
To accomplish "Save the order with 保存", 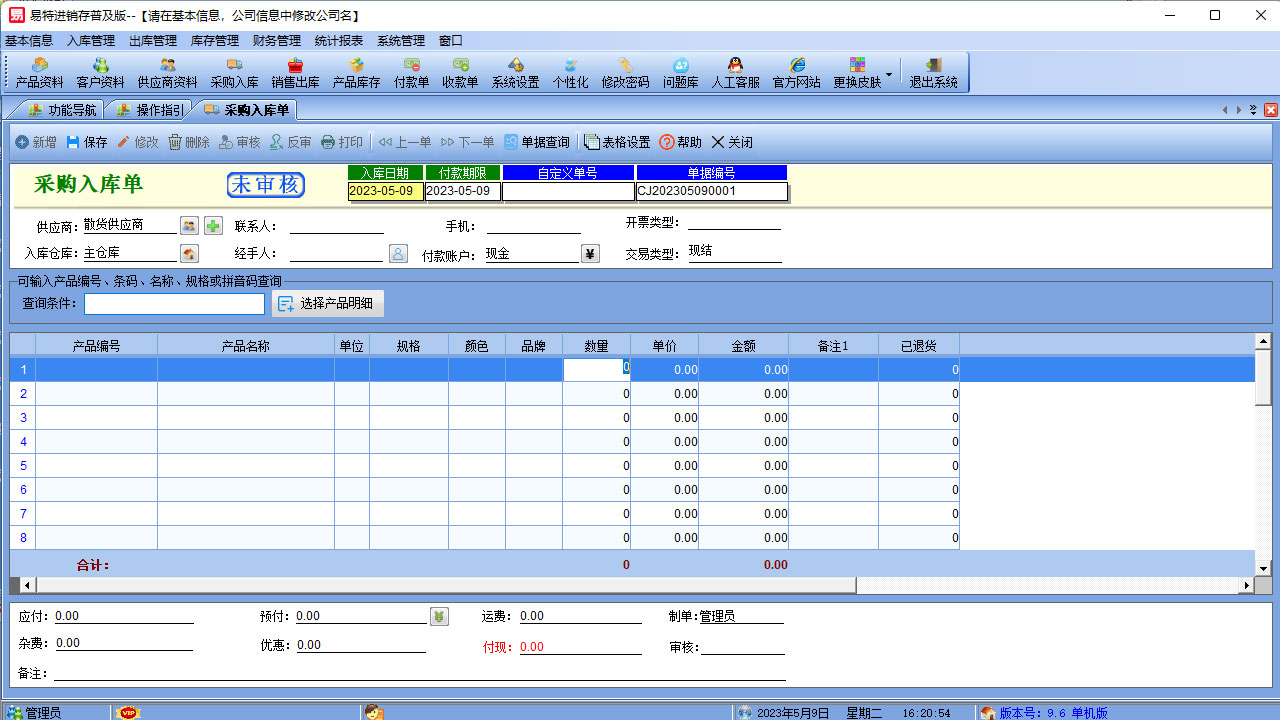I will click(x=87, y=142).
